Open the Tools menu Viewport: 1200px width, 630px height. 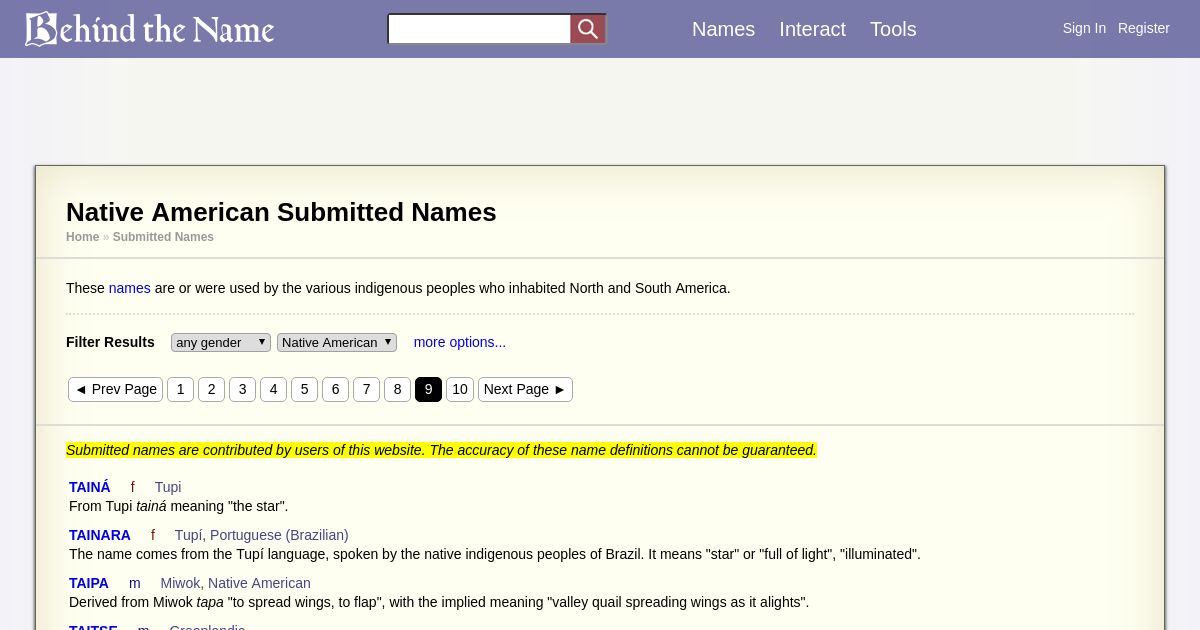tap(893, 29)
